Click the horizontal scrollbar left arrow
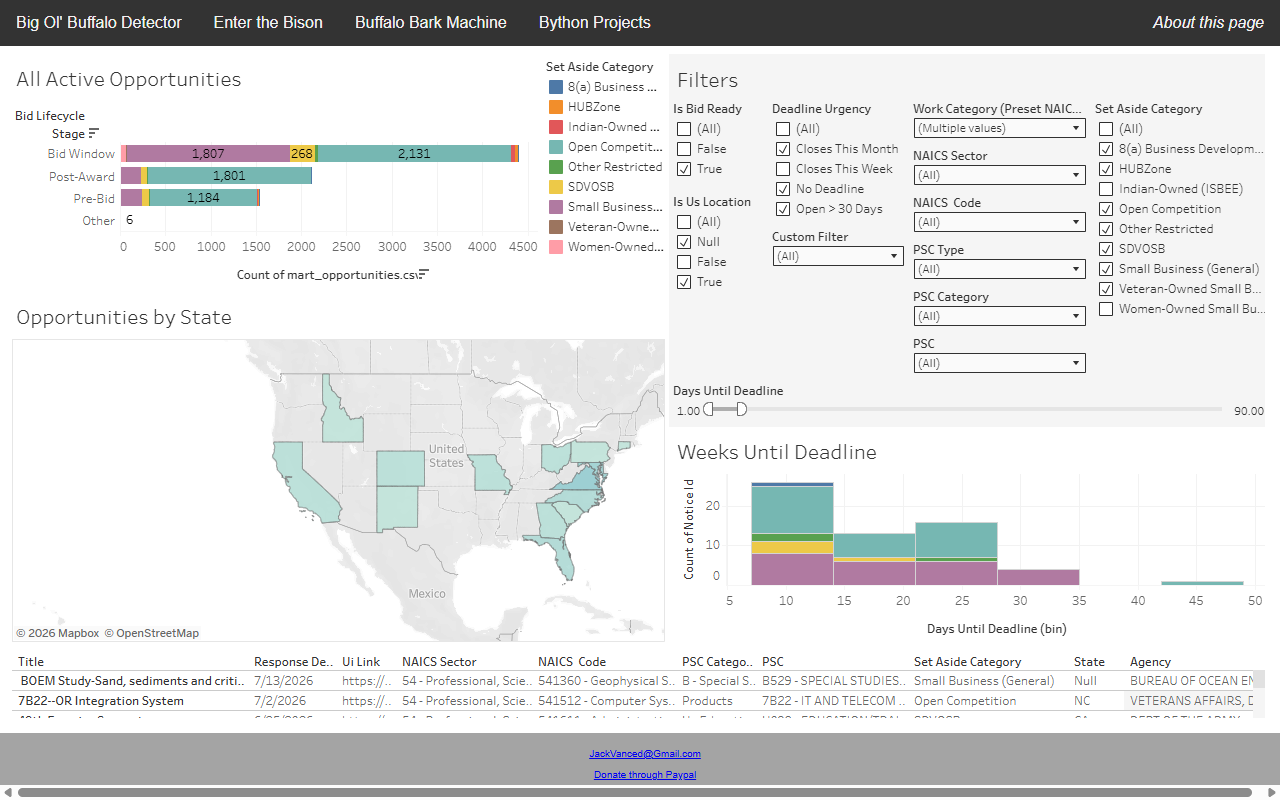This screenshot has height=800, width=1280. coord(8,792)
